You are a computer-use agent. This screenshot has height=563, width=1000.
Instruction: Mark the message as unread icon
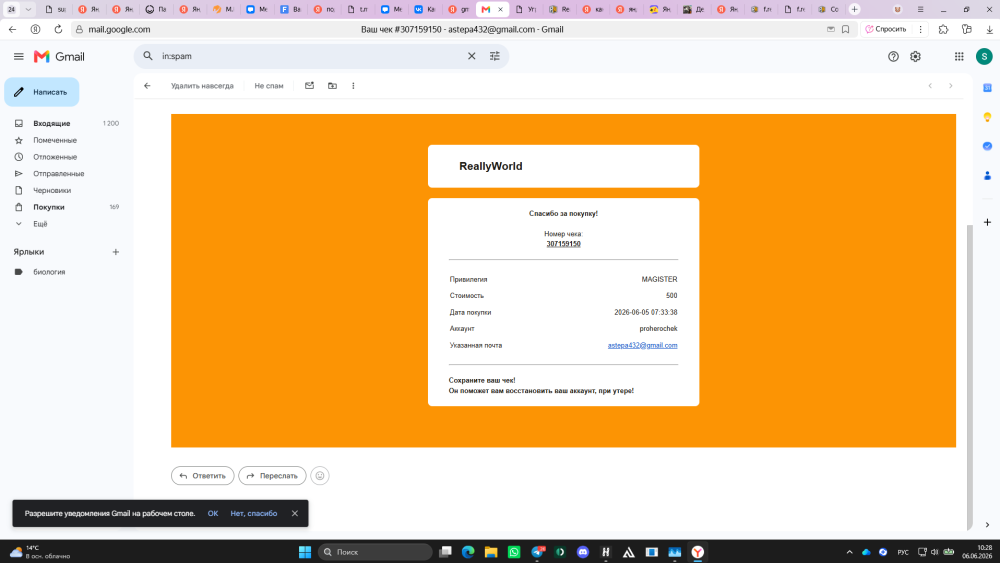309,85
